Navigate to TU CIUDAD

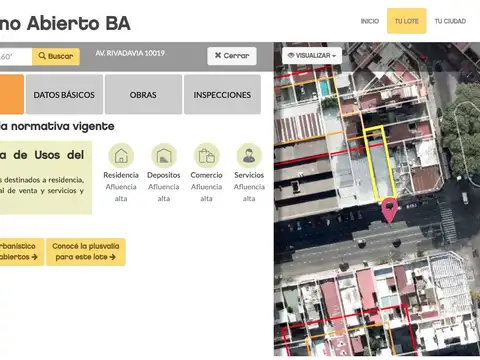(450, 21)
